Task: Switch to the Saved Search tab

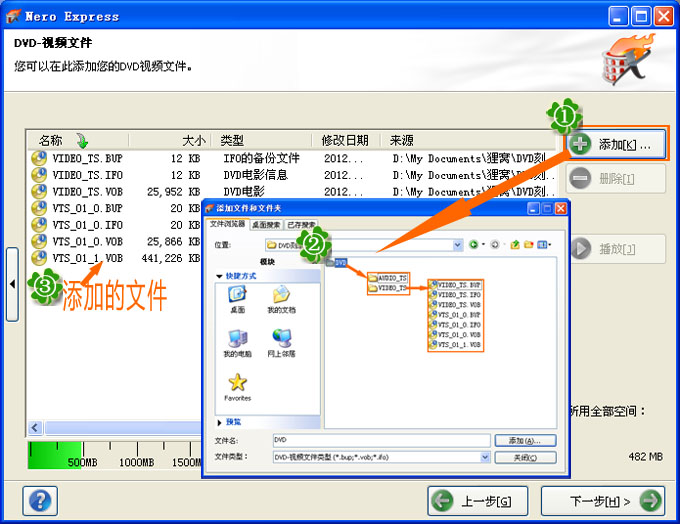Action: 301,225
